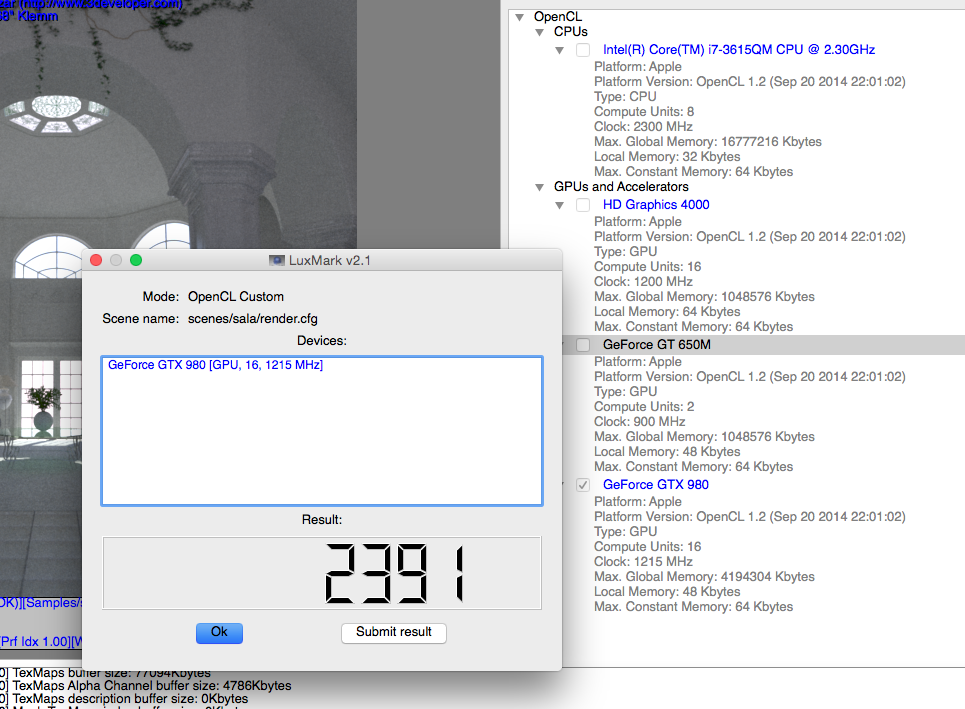This screenshot has height=709, width=965.
Task: Click 'Max. Global Memory: 4194304 Kbytes' text
Action: 704,577
